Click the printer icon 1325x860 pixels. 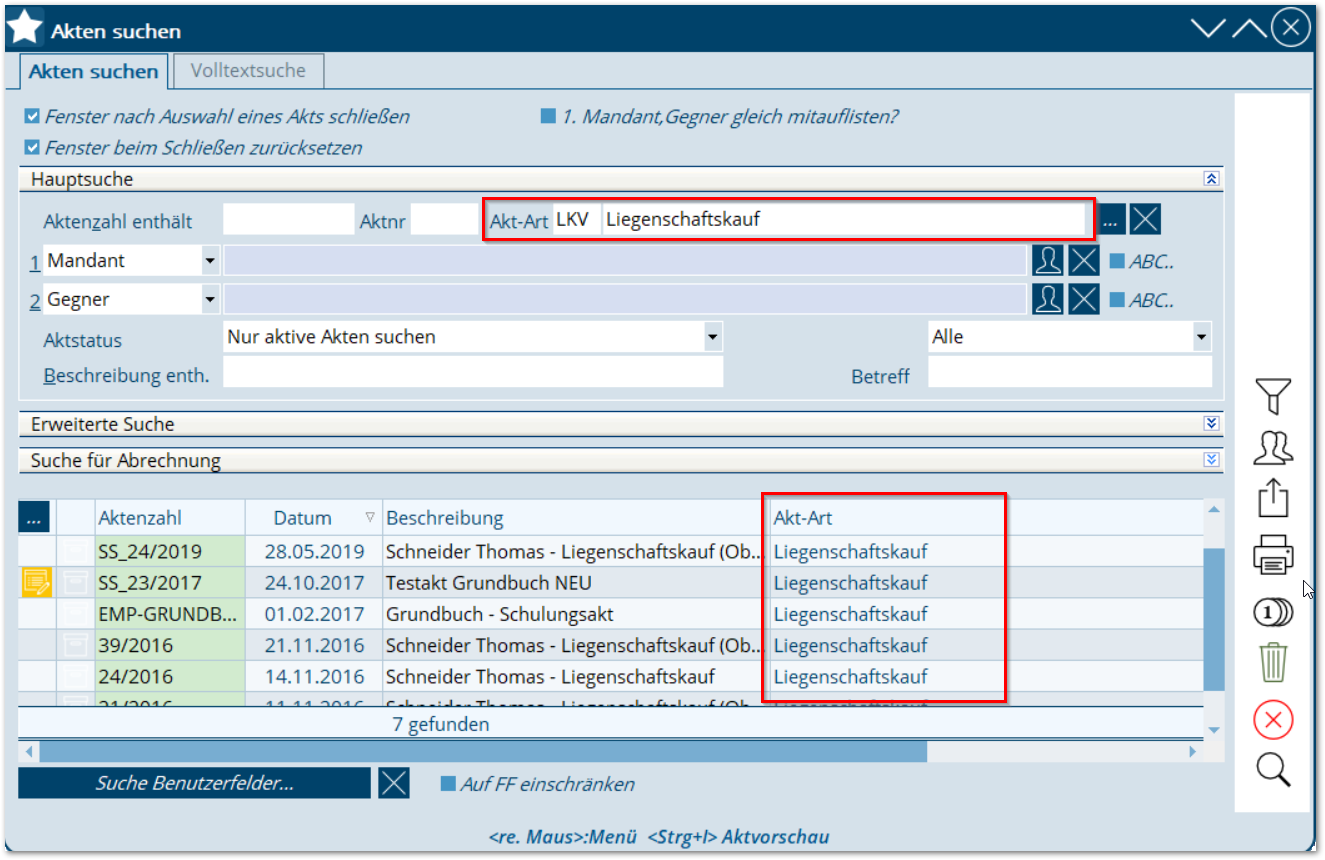(x=1273, y=555)
